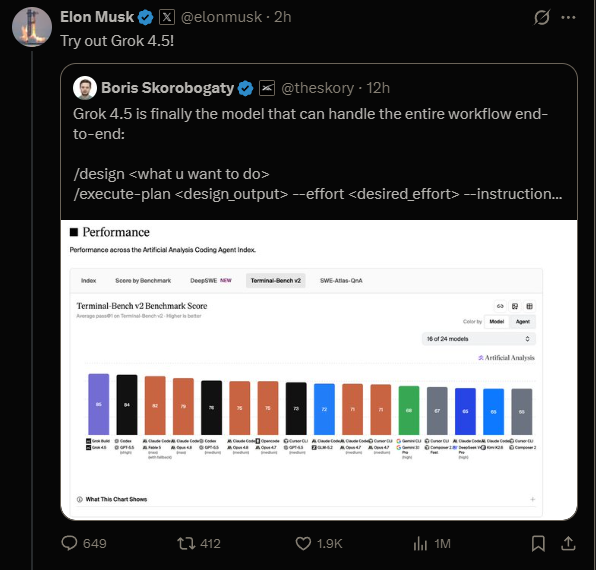This screenshot has height=570, width=596.
Task: Open the DeepSWE tab
Action: pos(211,280)
